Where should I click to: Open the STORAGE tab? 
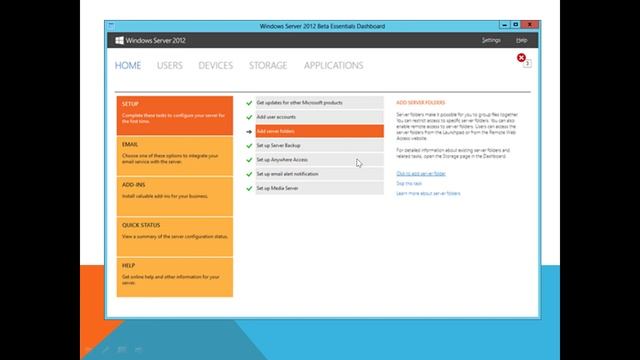click(x=268, y=66)
